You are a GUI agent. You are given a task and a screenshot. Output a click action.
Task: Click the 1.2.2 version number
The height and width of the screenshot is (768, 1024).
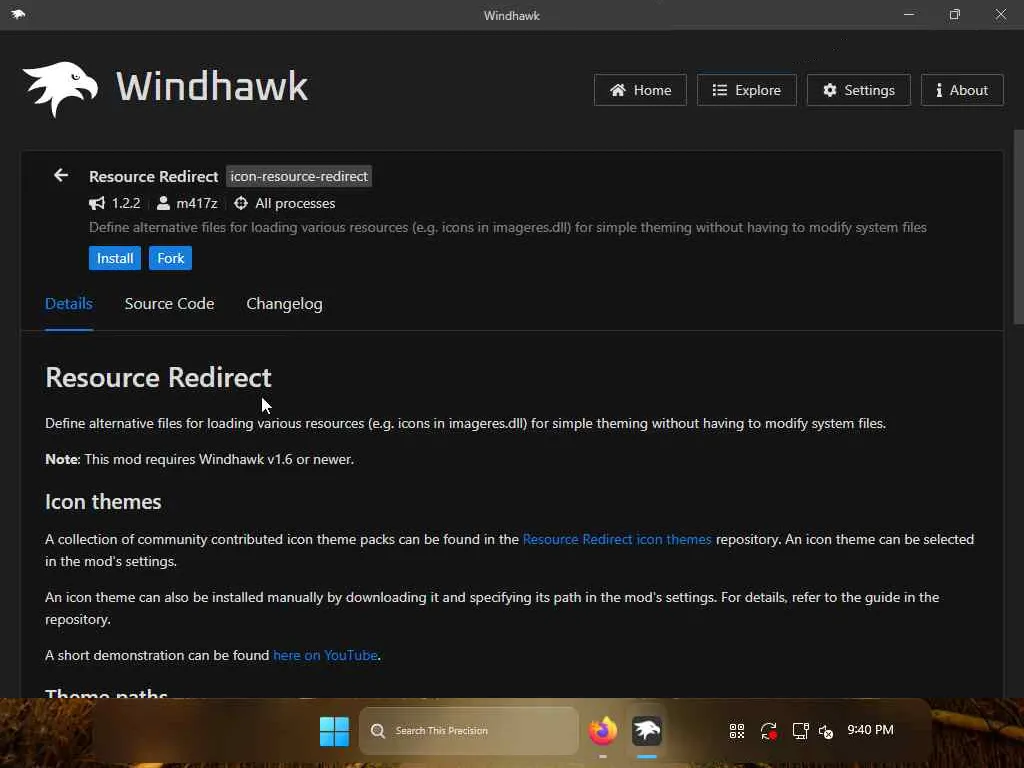pos(126,203)
